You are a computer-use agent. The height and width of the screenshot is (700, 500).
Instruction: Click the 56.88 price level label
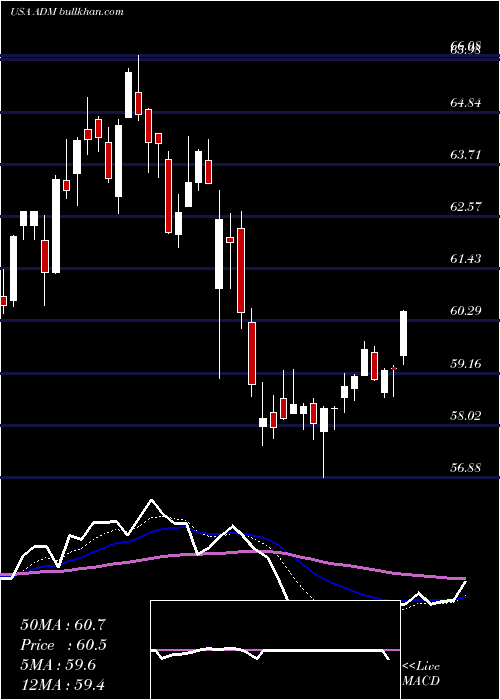[466, 467]
